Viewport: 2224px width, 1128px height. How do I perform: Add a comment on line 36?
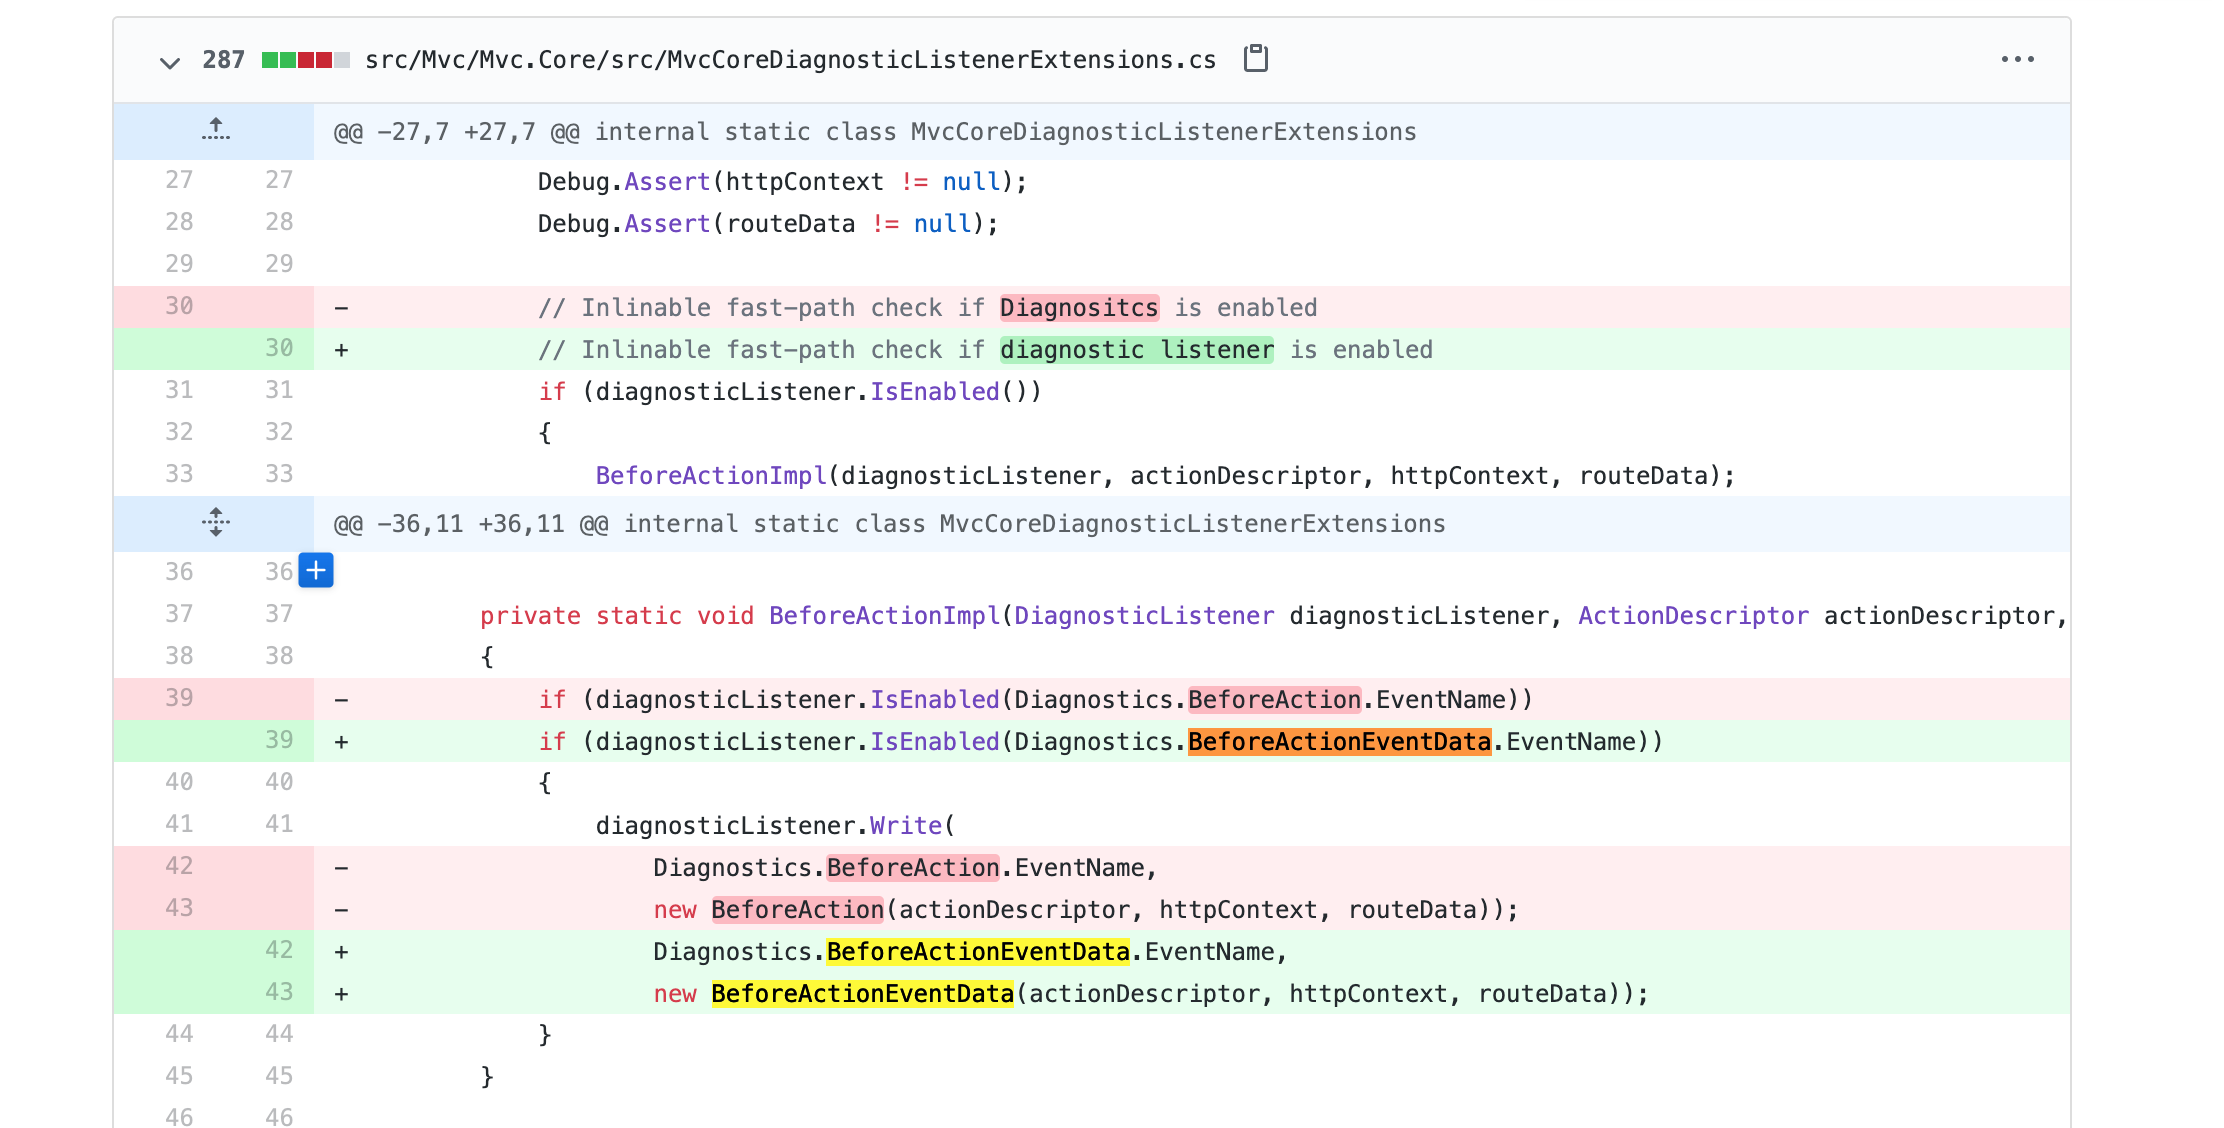[x=316, y=570]
